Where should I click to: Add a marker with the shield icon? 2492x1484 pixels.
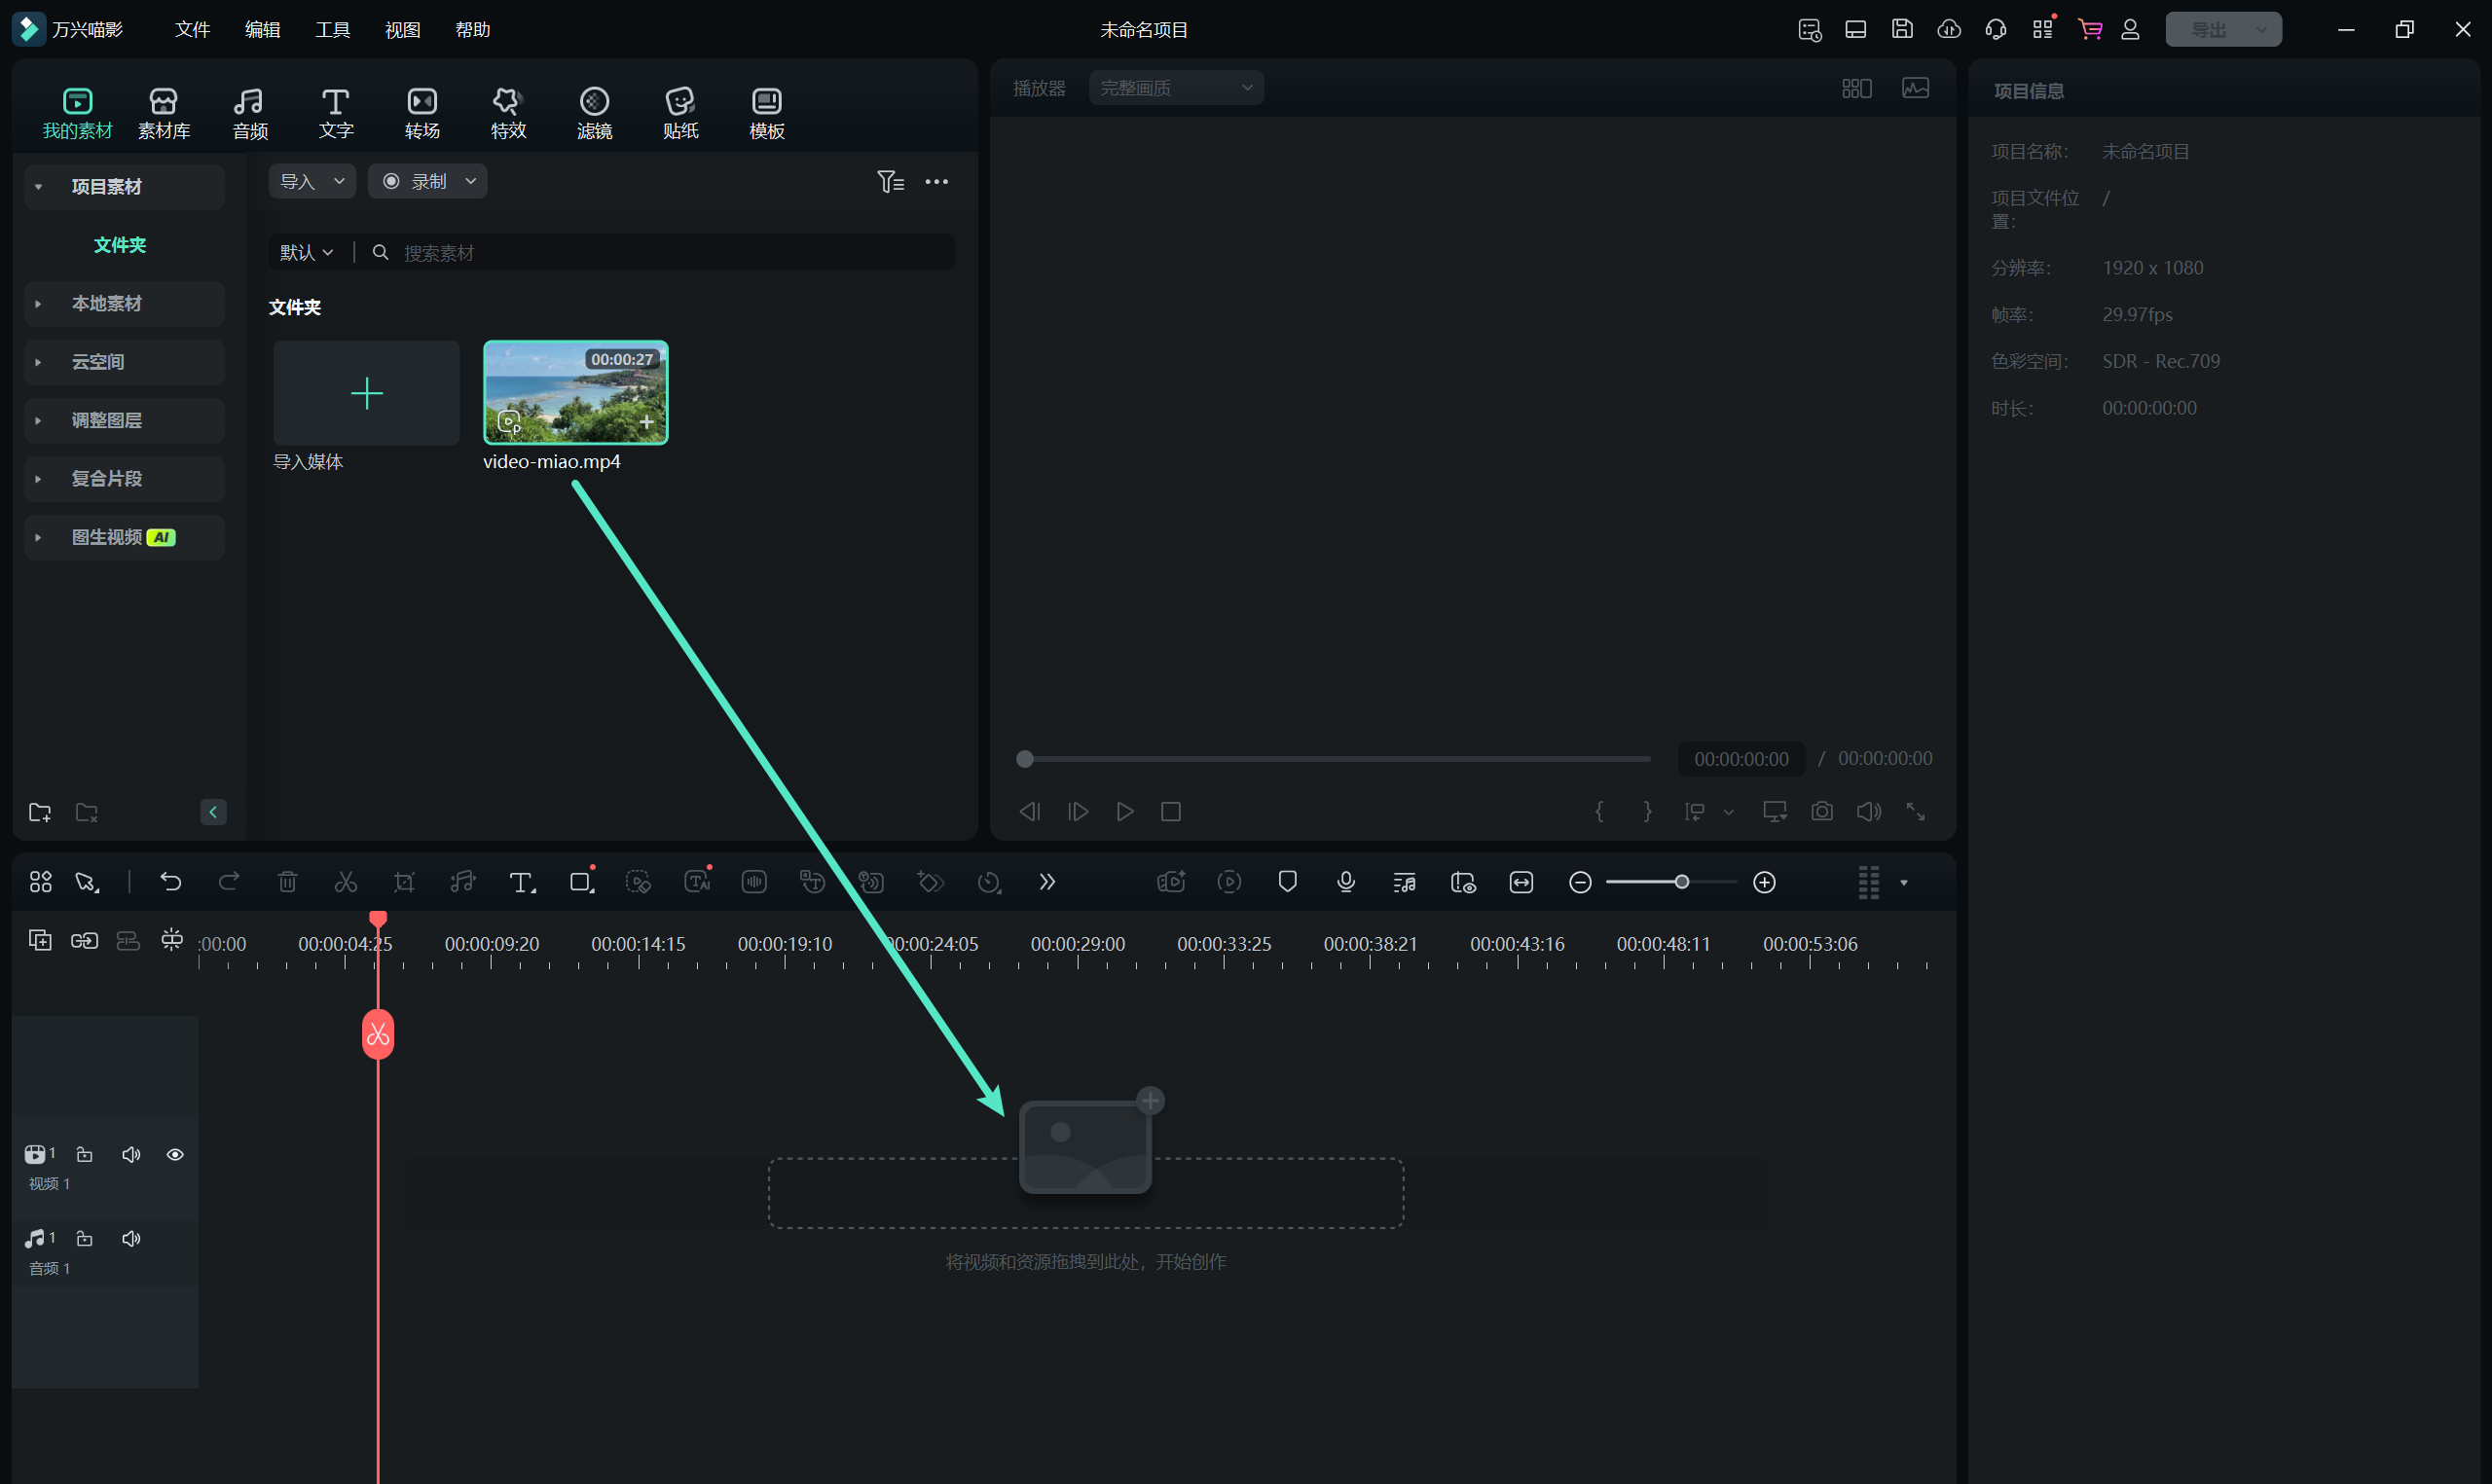click(1288, 882)
